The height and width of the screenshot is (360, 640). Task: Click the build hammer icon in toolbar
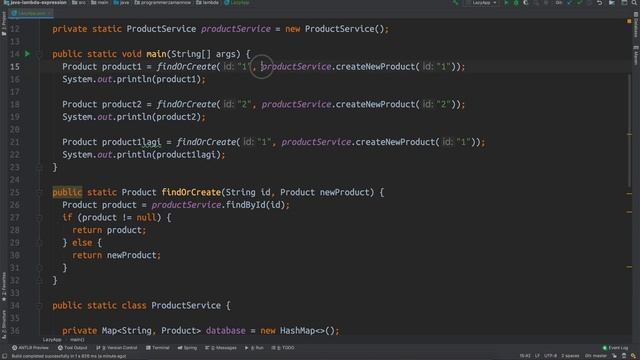click(455, 3)
